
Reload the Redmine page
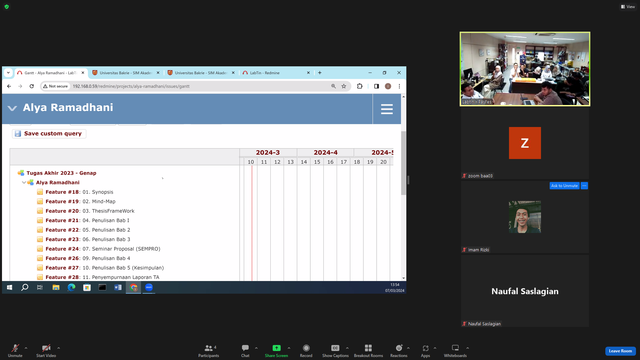[x=31, y=86]
